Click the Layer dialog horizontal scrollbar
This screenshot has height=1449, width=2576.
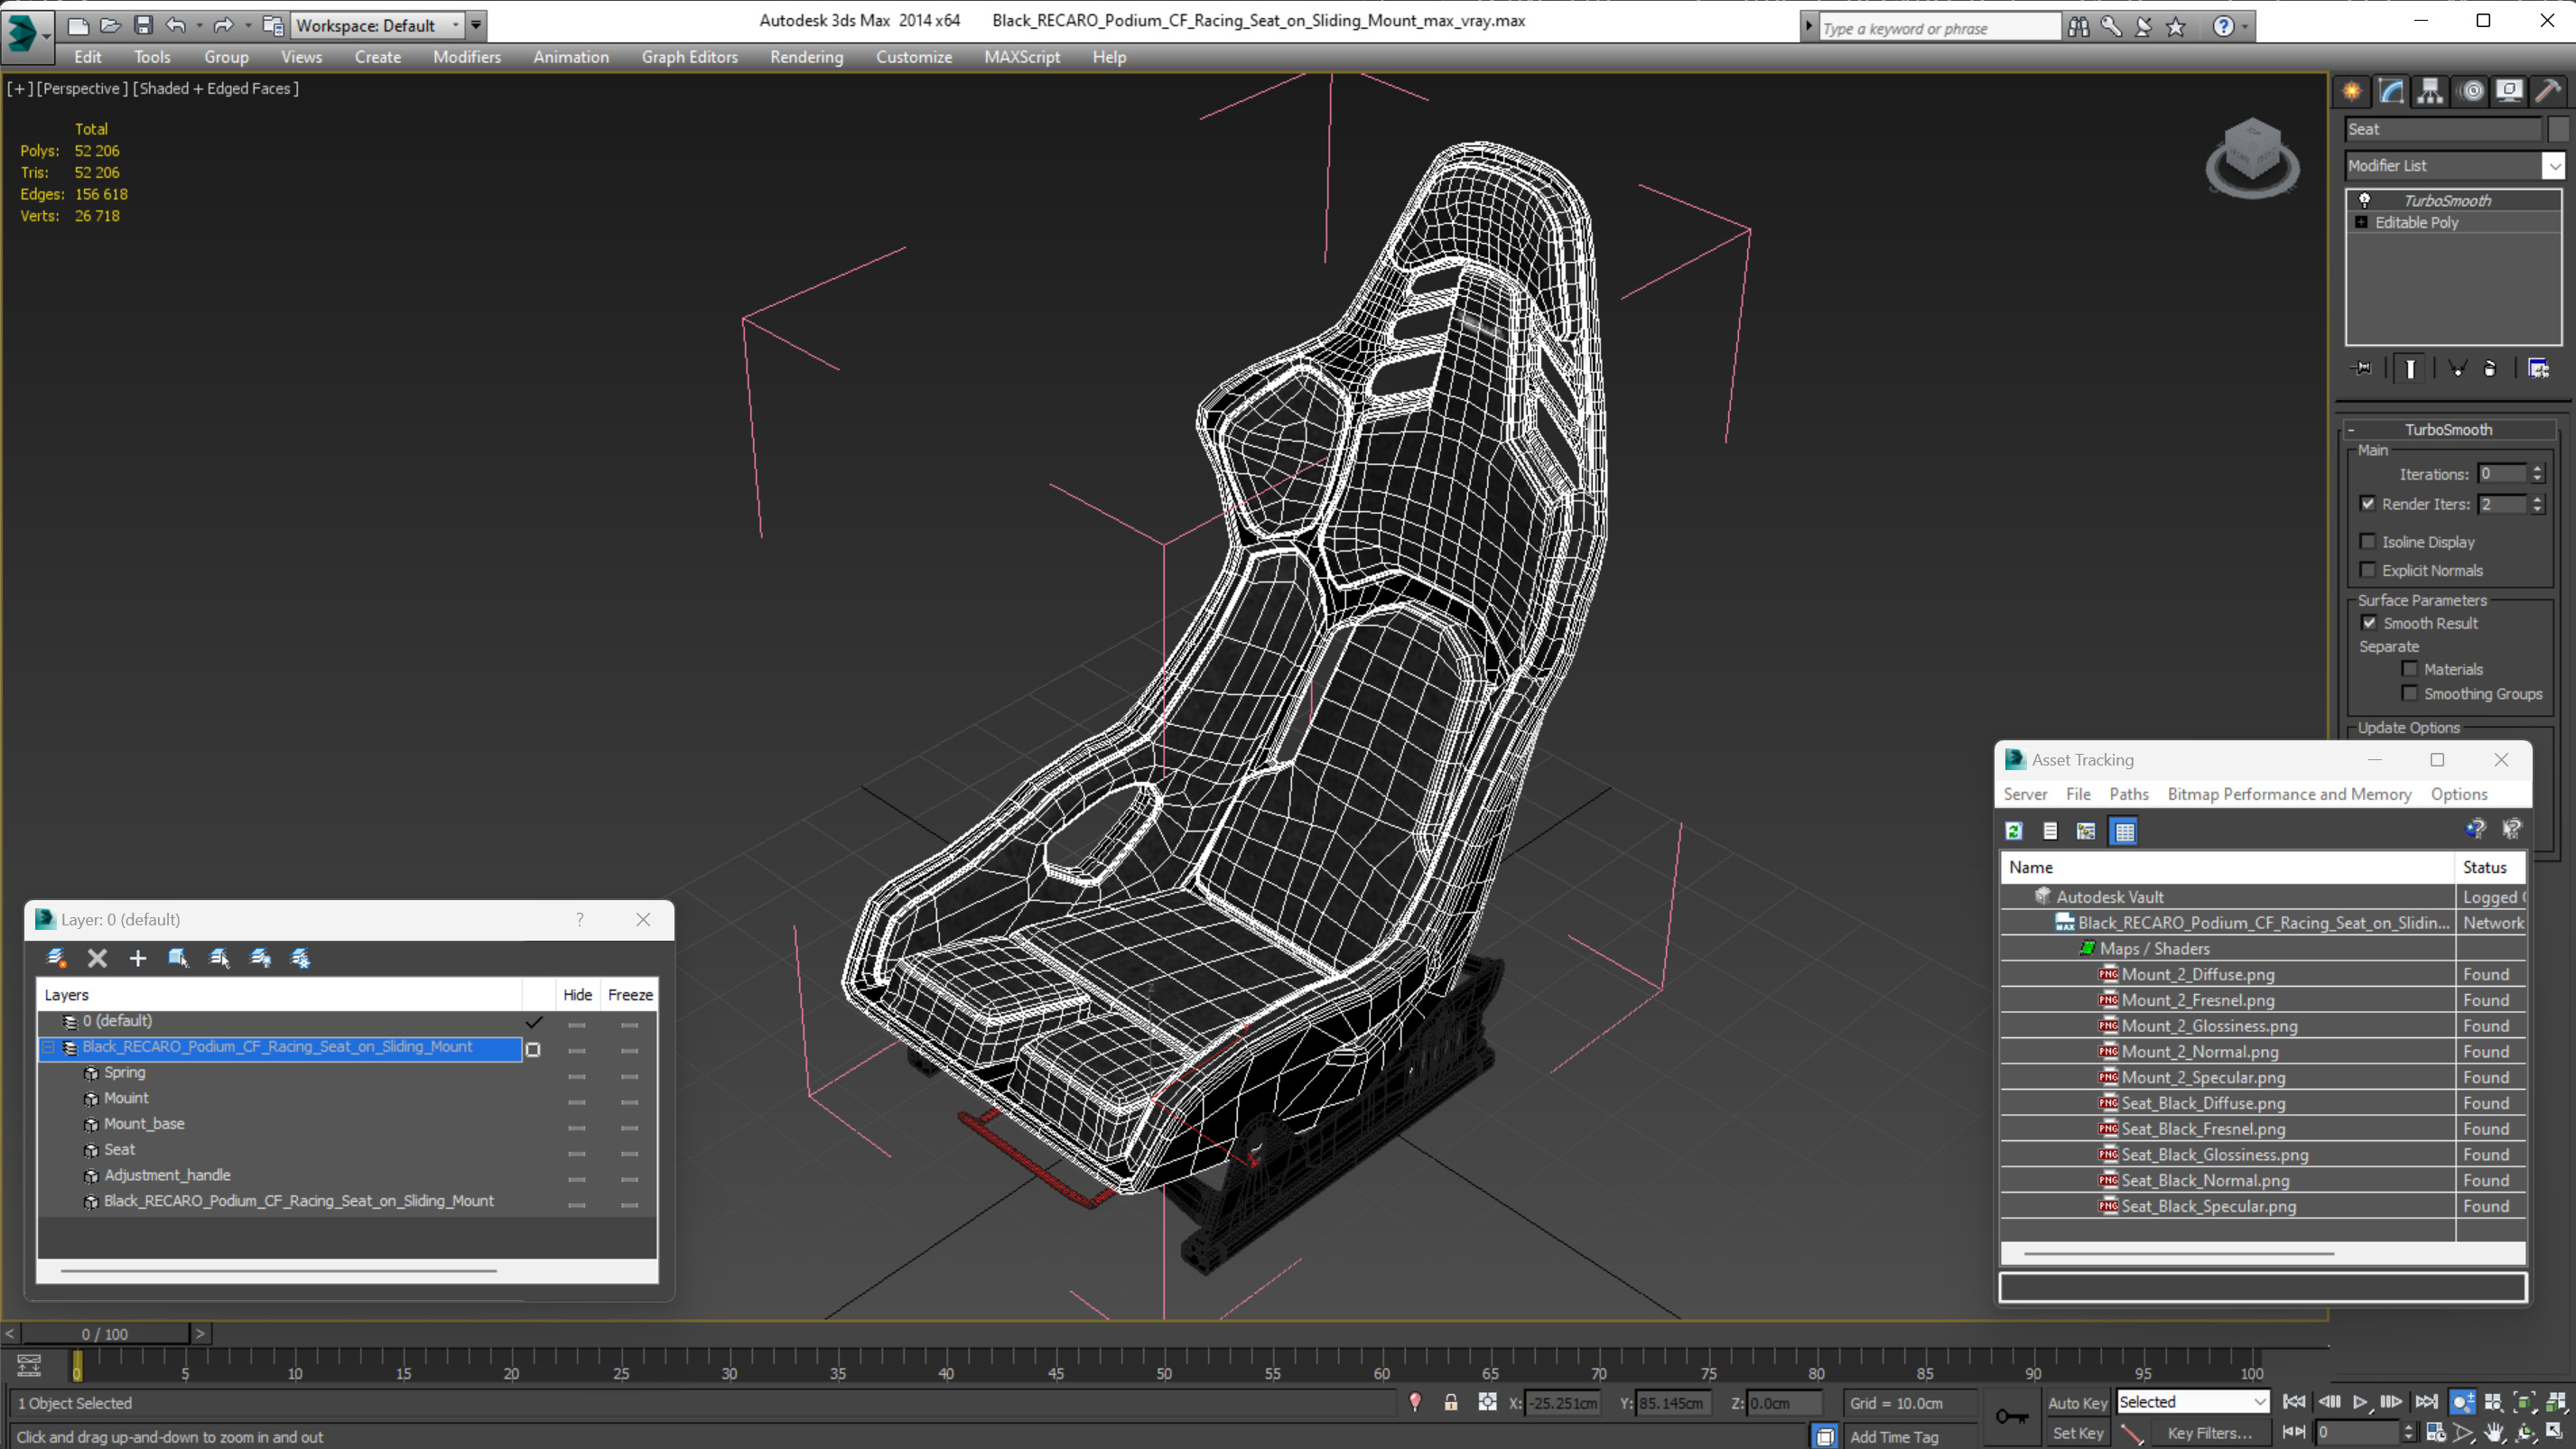pos(278,1271)
